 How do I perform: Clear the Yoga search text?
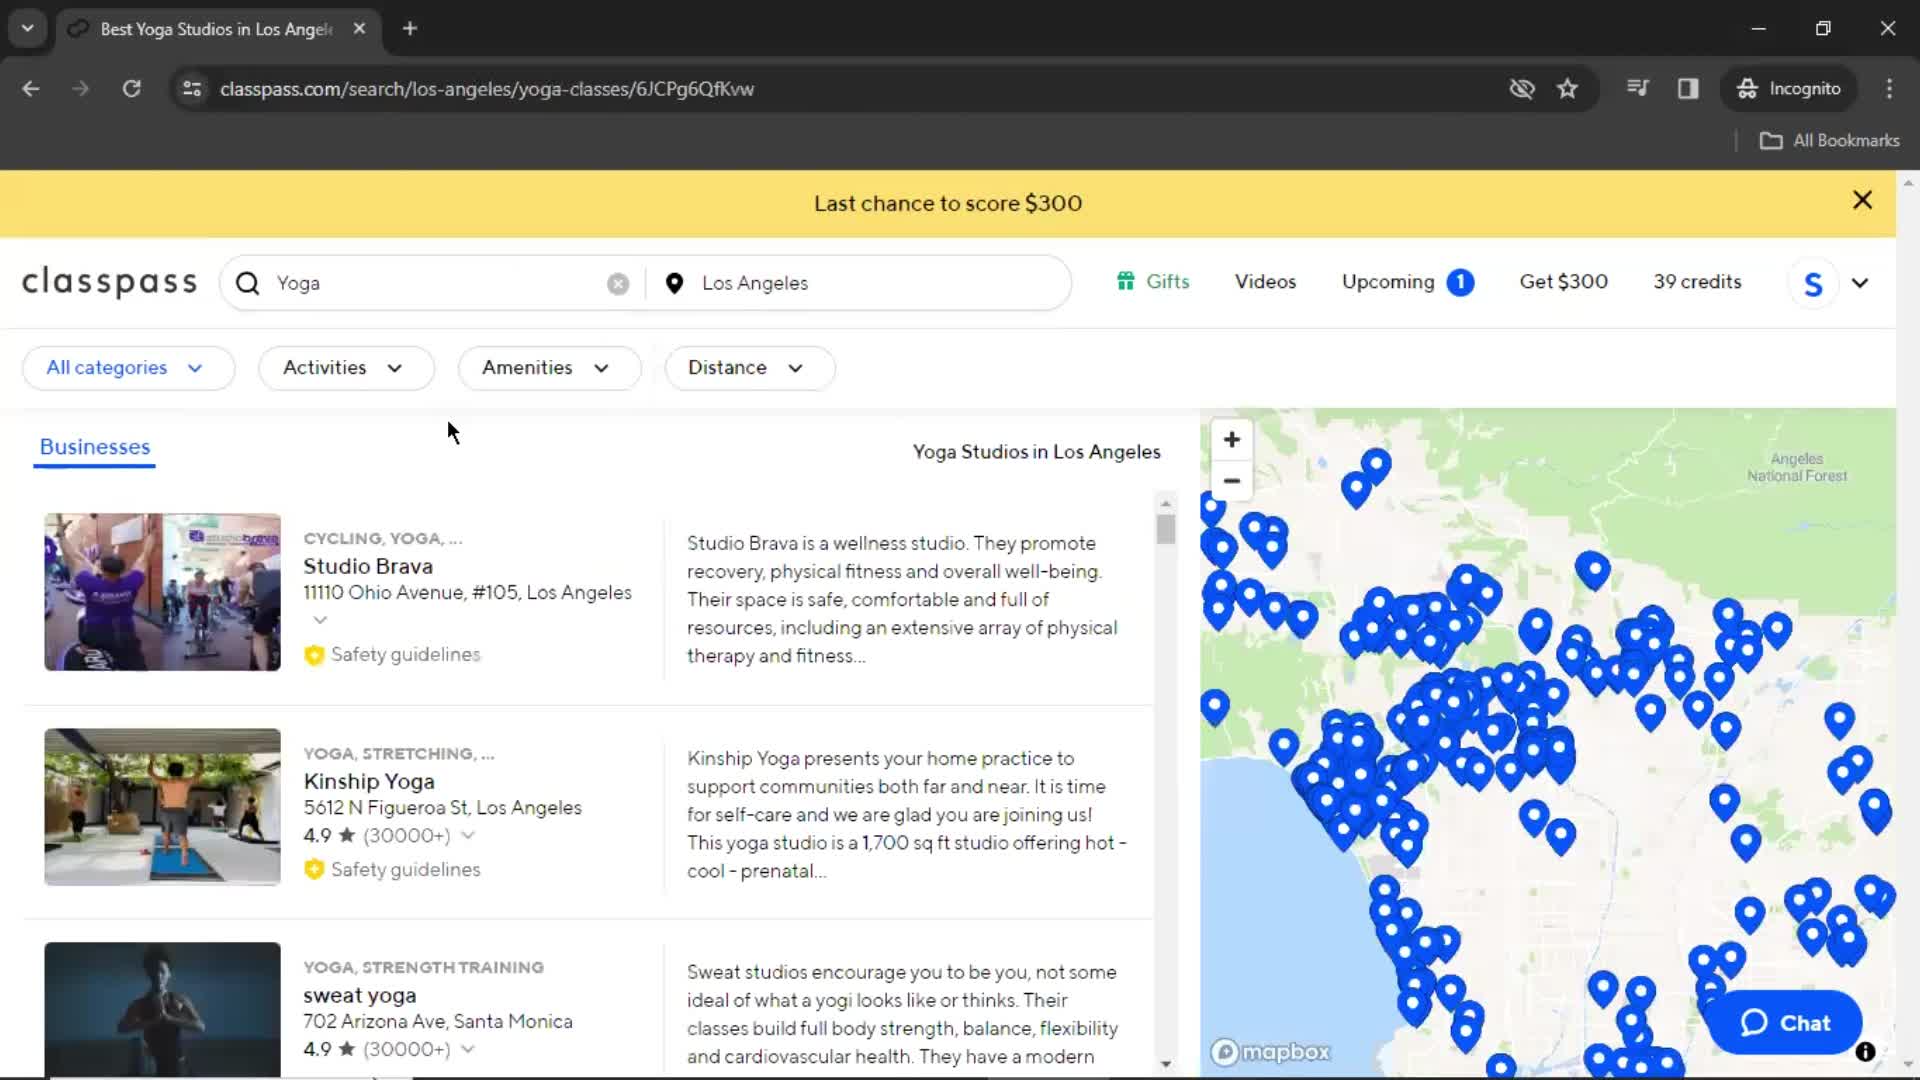pos(618,284)
